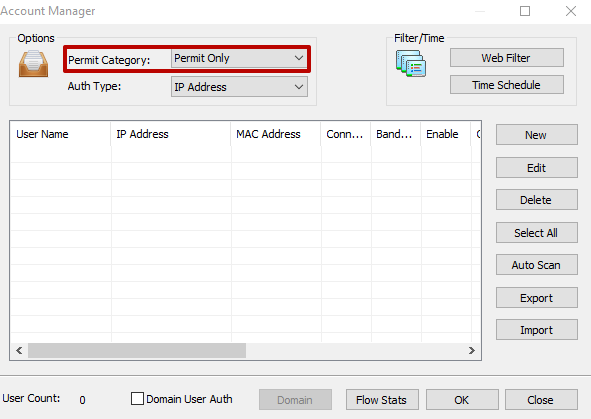This screenshot has width=591, height=419.
Task: Enable the Domain User Auth checkbox
Action: 137,399
